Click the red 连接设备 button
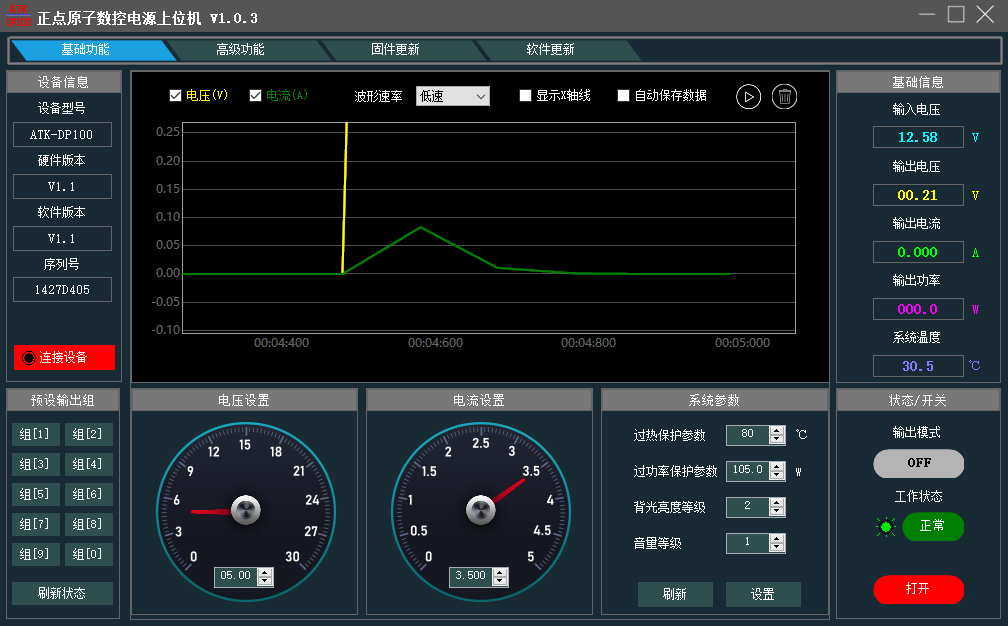The width and height of the screenshot is (1008, 626). click(64, 357)
